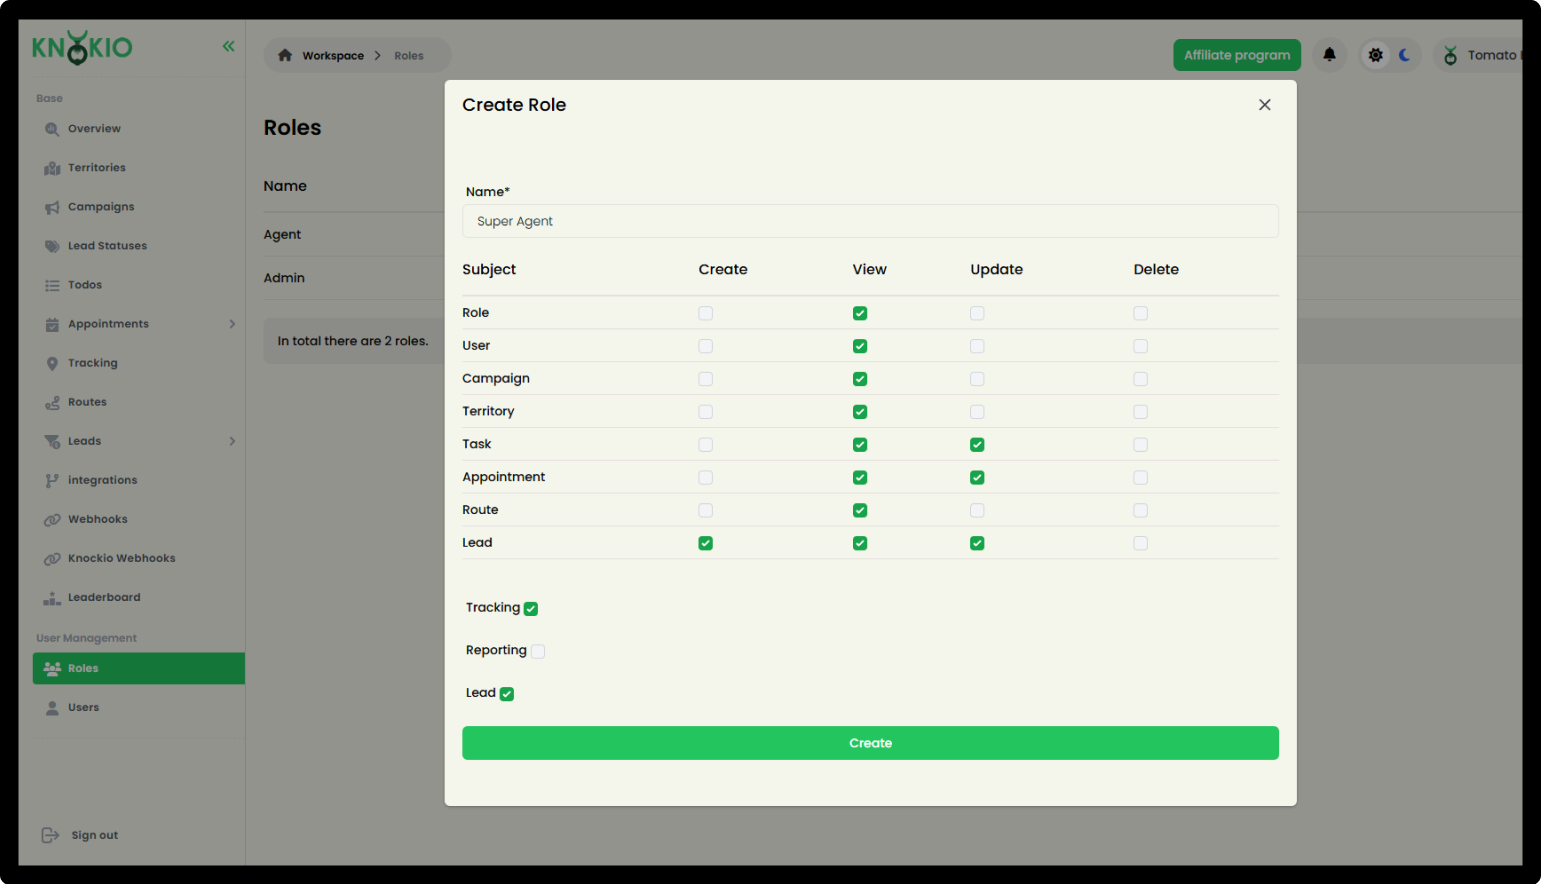The height and width of the screenshot is (884, 1541).
Task: Uncheck View permission for User
Action: pyautogui.click(x=860, y=346)
